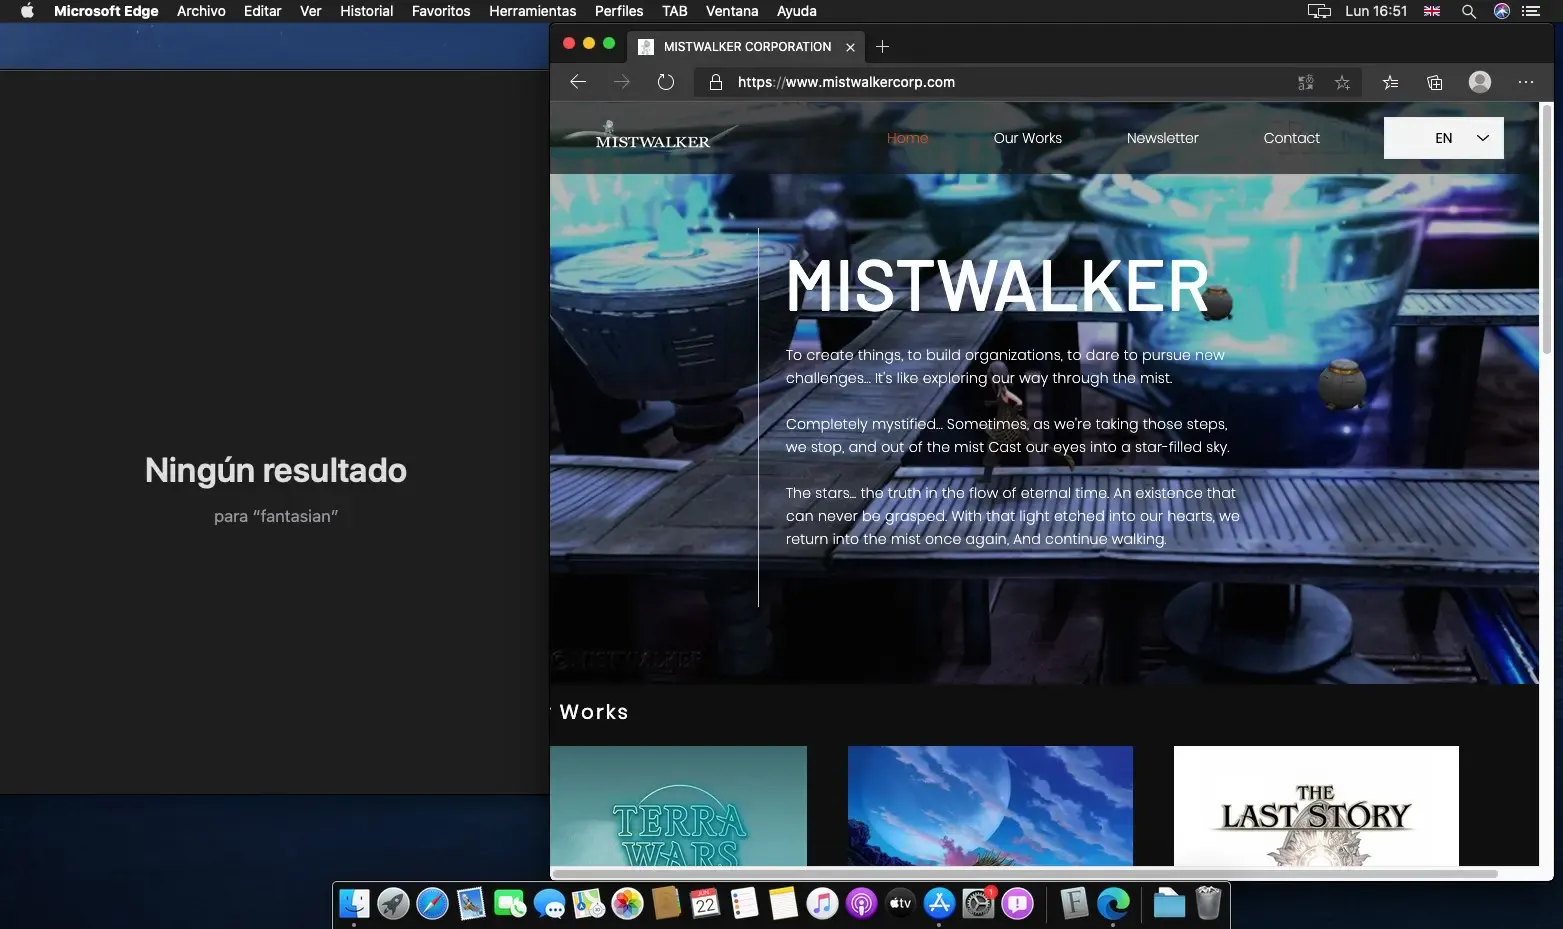Click the browser back arrow
Viewport: 1563px width, 929px height.
coord(578,82)
